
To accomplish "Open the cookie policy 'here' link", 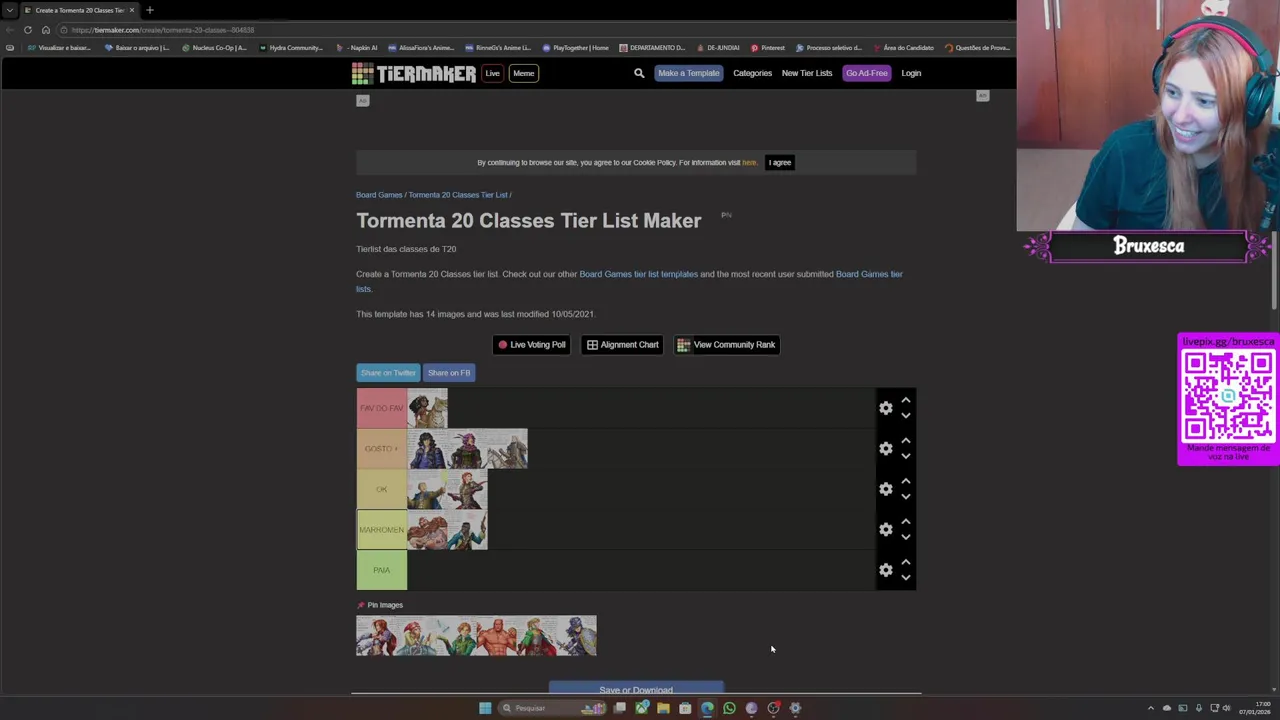I will click(x=749, y=162).
